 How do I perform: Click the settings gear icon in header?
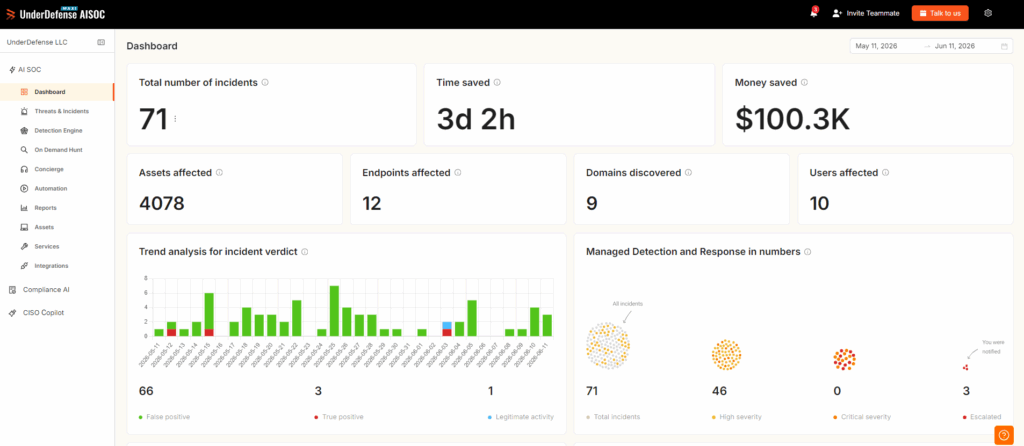click(988, 13)
